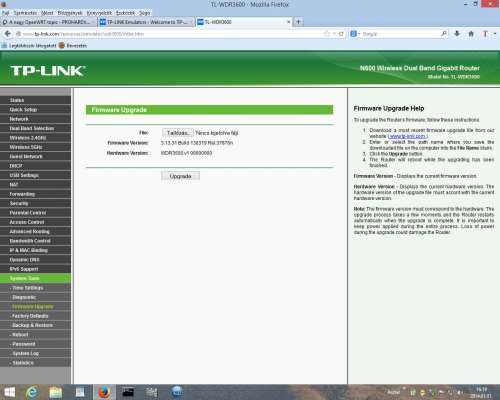500x400 pixels.
Task: Close the TL-WDR3600 tab
Action: [x=289, y=22]
